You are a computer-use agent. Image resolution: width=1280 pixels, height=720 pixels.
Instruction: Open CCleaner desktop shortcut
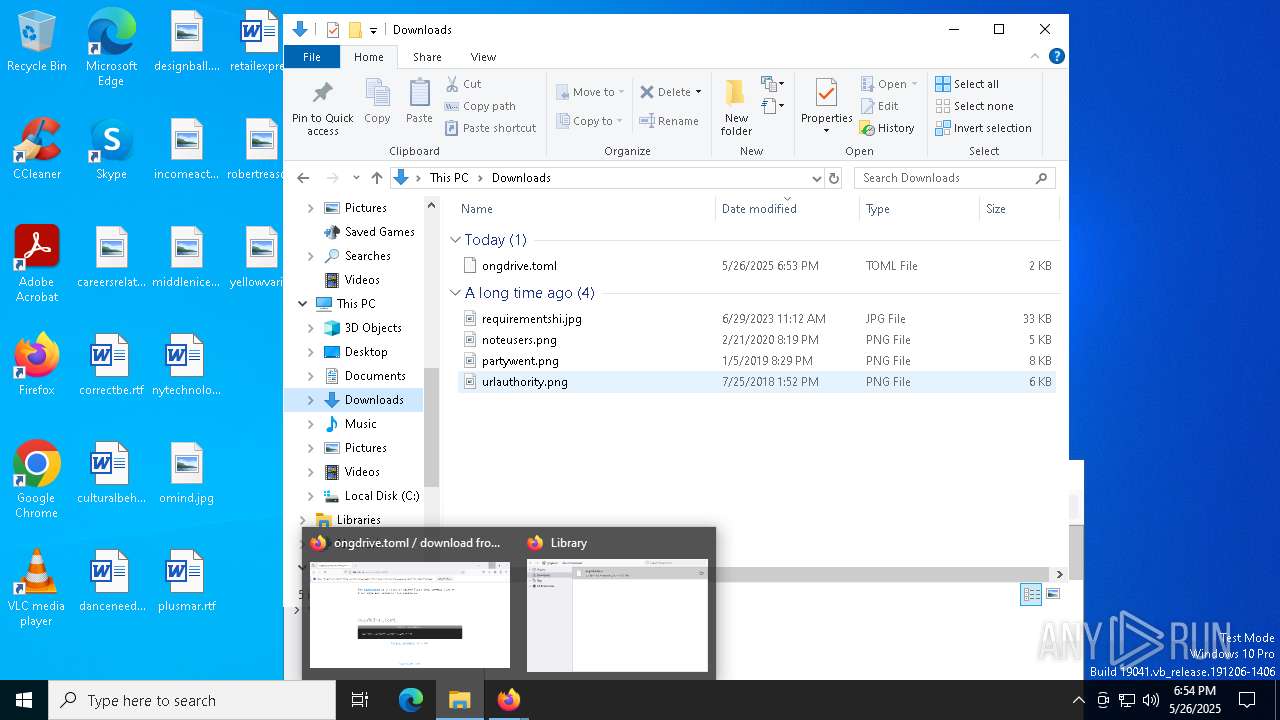point(36,149)
